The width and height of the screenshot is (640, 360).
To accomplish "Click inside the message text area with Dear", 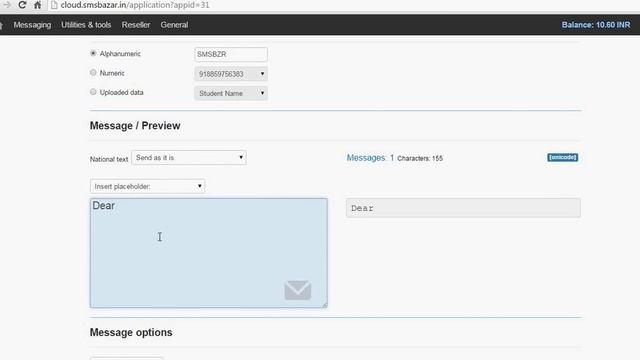I will coord(209,253).
